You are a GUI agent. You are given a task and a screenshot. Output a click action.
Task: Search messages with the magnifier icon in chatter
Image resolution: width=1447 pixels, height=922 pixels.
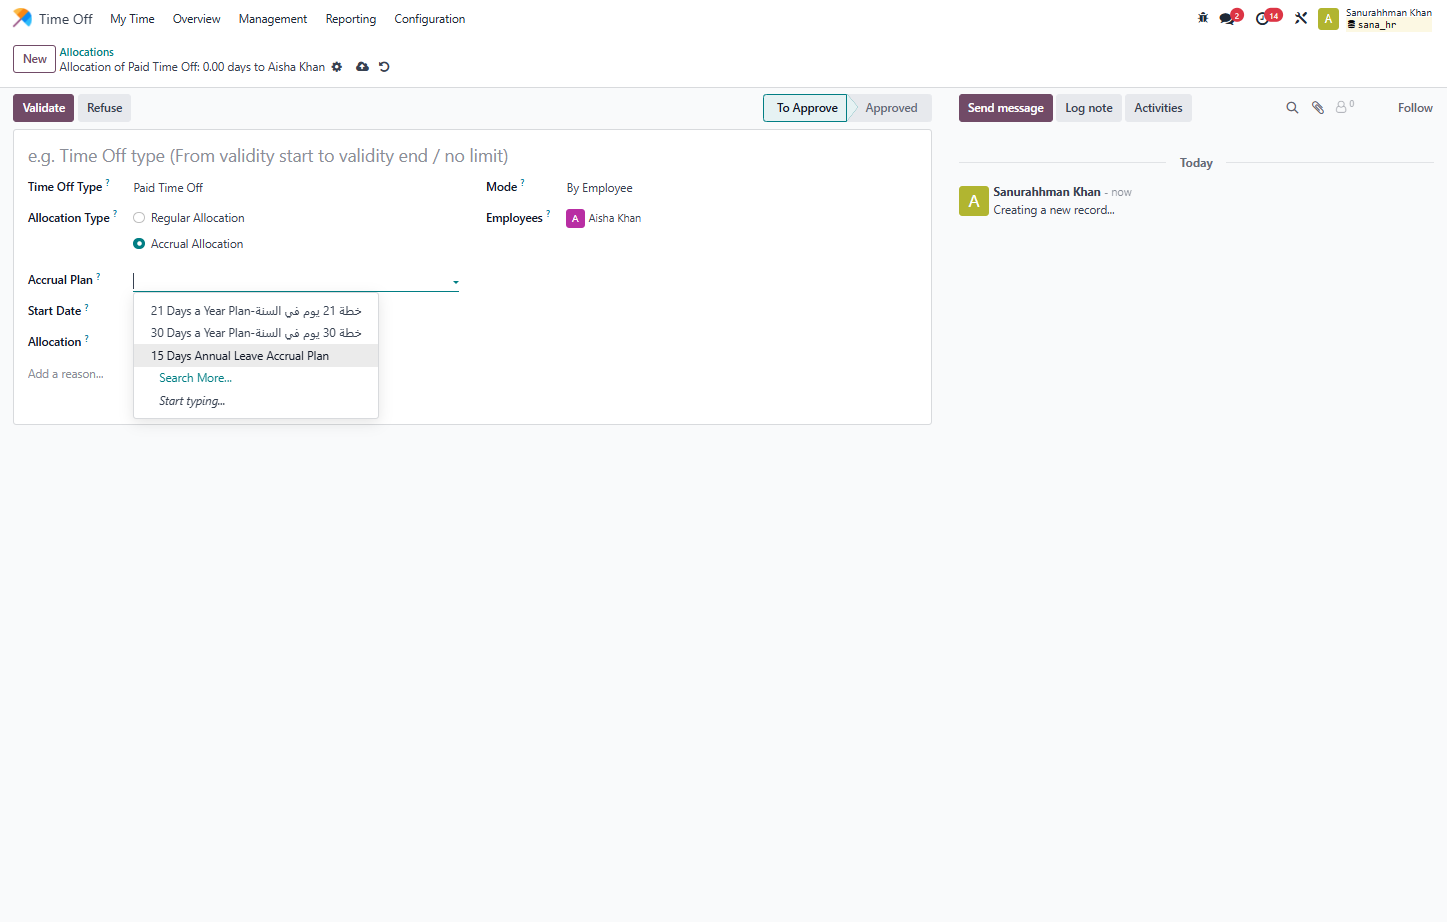1292,108
